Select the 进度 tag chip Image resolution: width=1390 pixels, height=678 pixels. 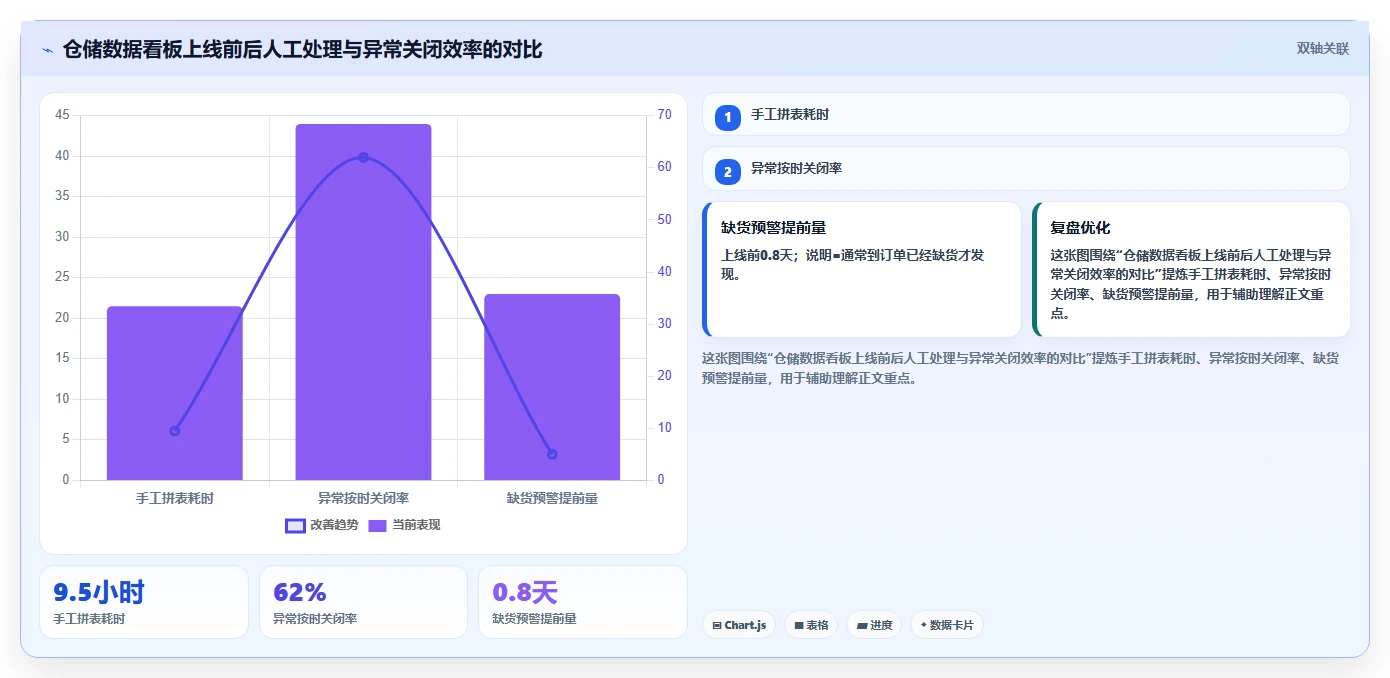pyautogui.click(x=874, y=625)
